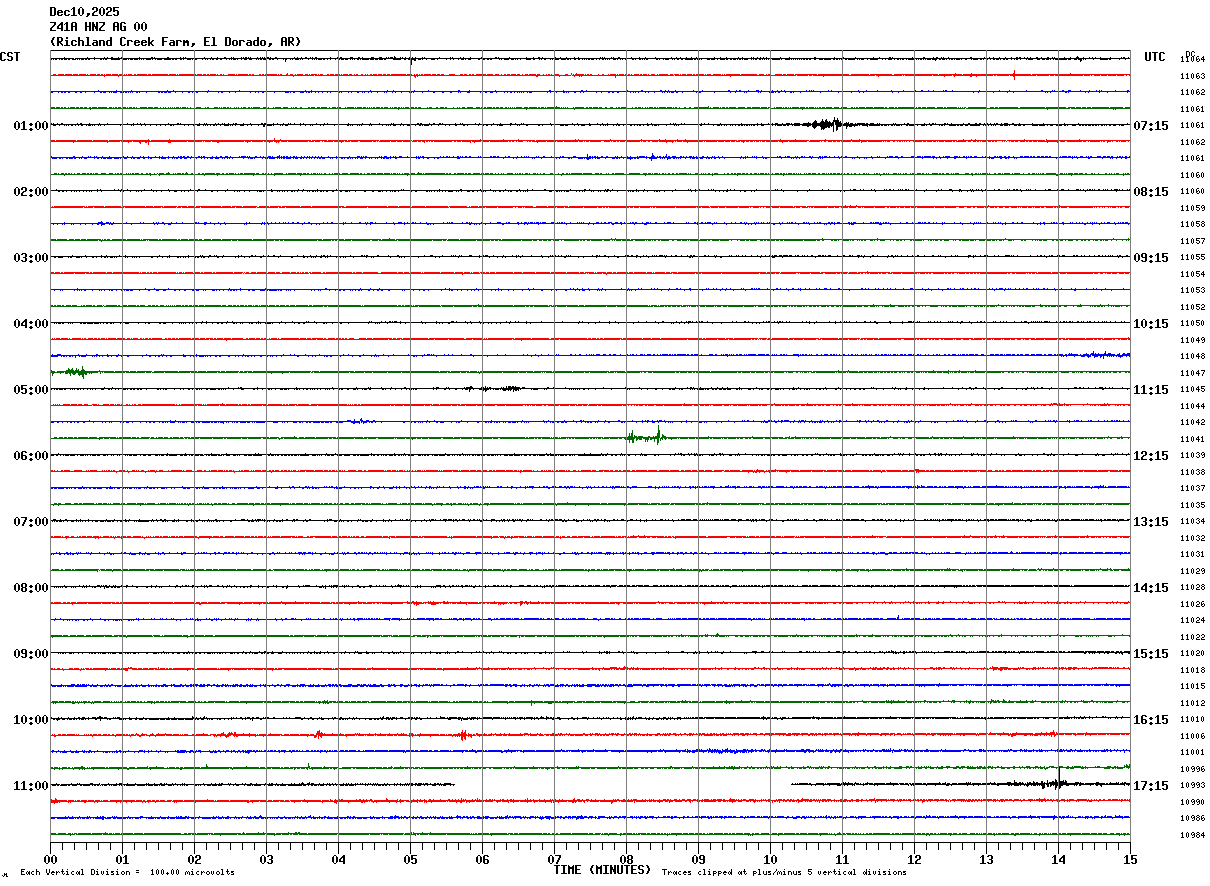This screenshot has width=1210, height=886.
Task: Pick the 05:00 CST hour label
Action: [x=30, y=390]
